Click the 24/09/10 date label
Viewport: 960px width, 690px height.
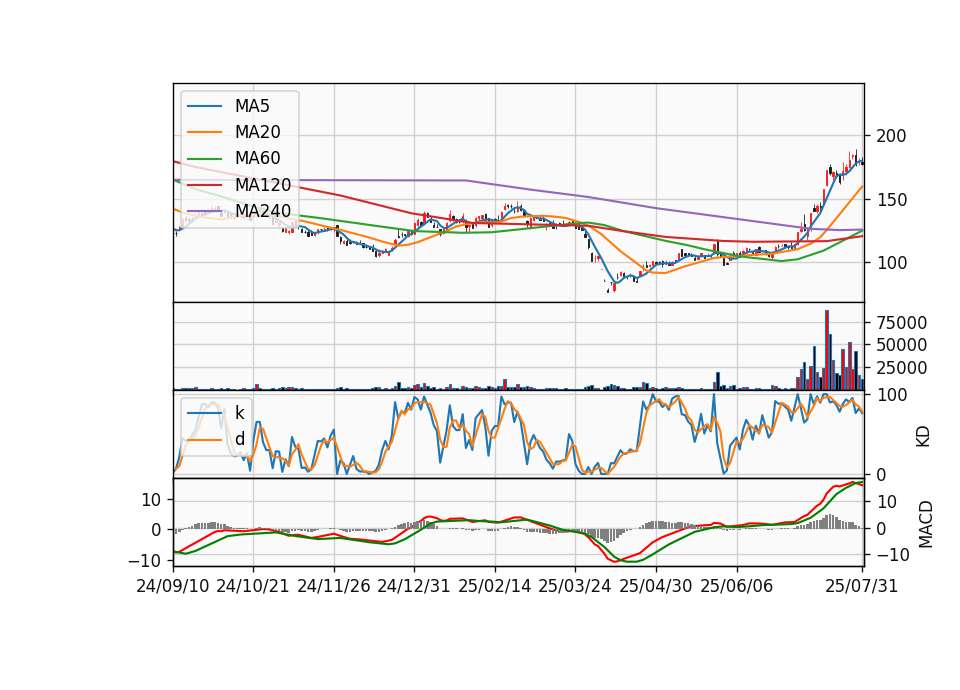point(173,586)
